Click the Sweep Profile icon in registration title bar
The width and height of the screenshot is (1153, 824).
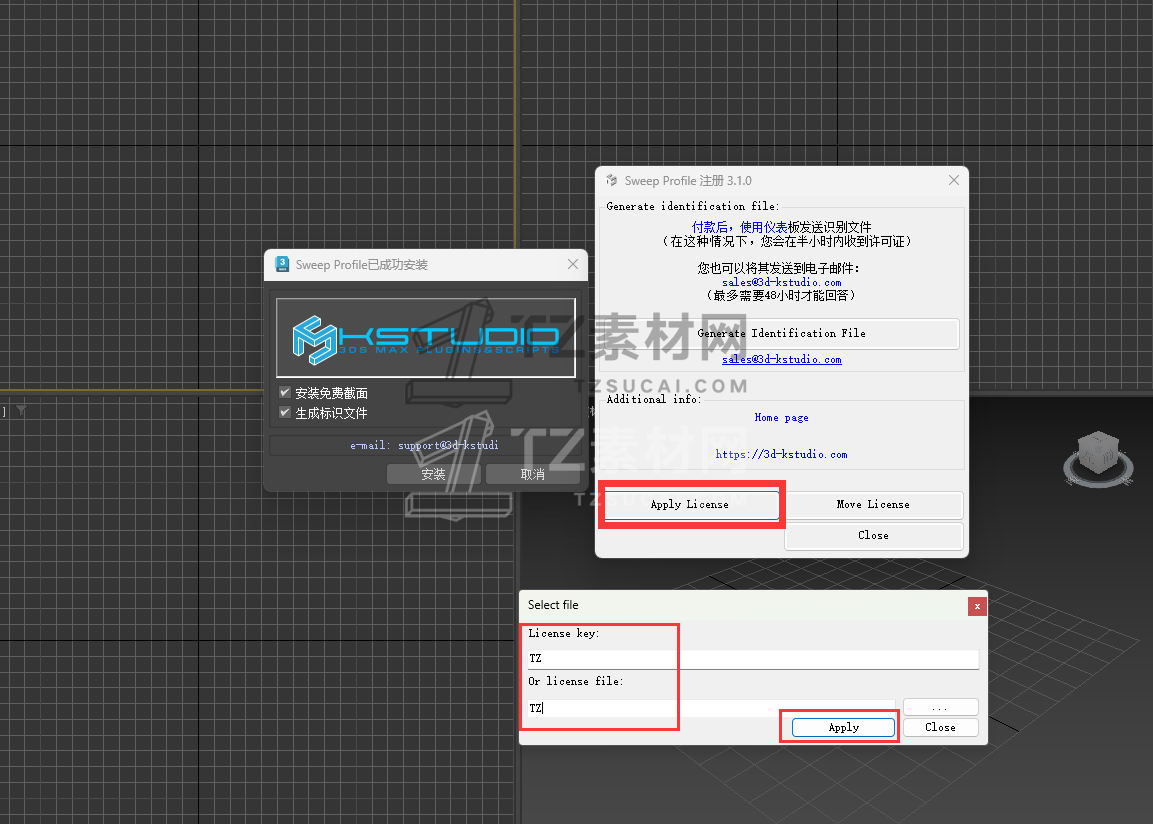pyautogui.click(x=612, y=180)
